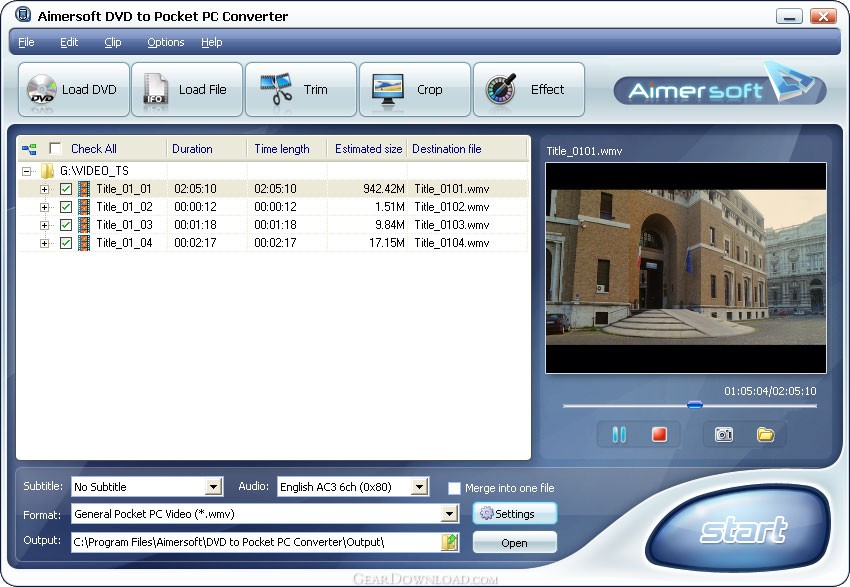This screenshot has width=850, height=587.
Task: Take a snapshot with the camera icon
Action: tap(724, 435)
